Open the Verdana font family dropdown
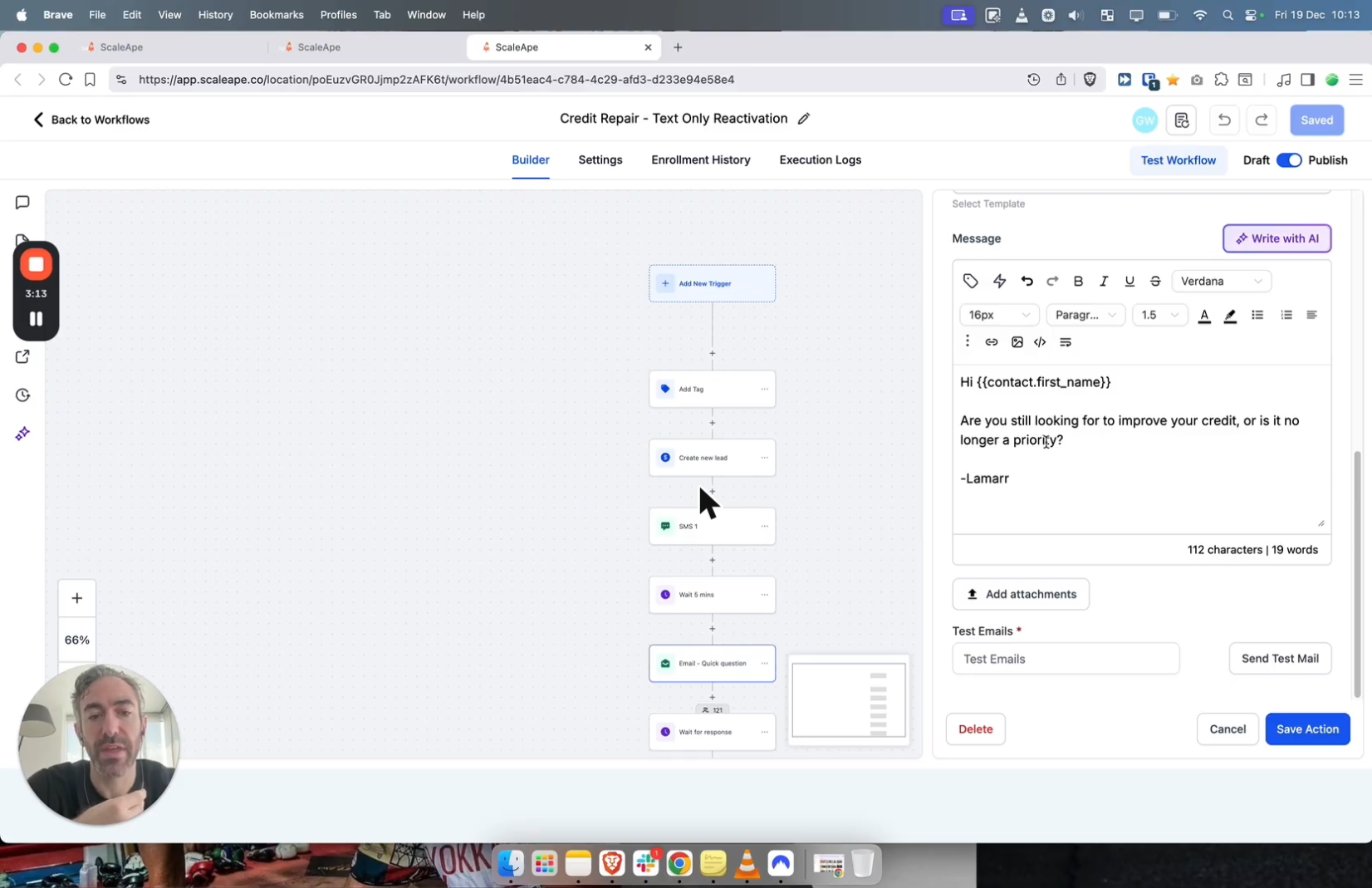 tap(1221, 281)
